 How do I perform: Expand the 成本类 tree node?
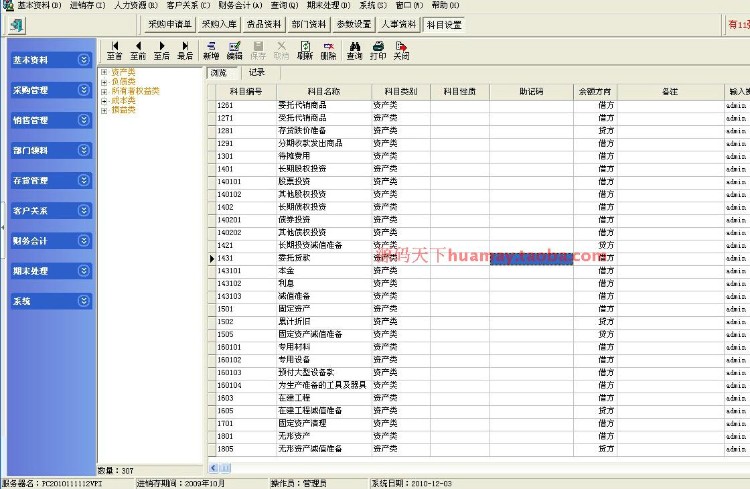point(104,101)
